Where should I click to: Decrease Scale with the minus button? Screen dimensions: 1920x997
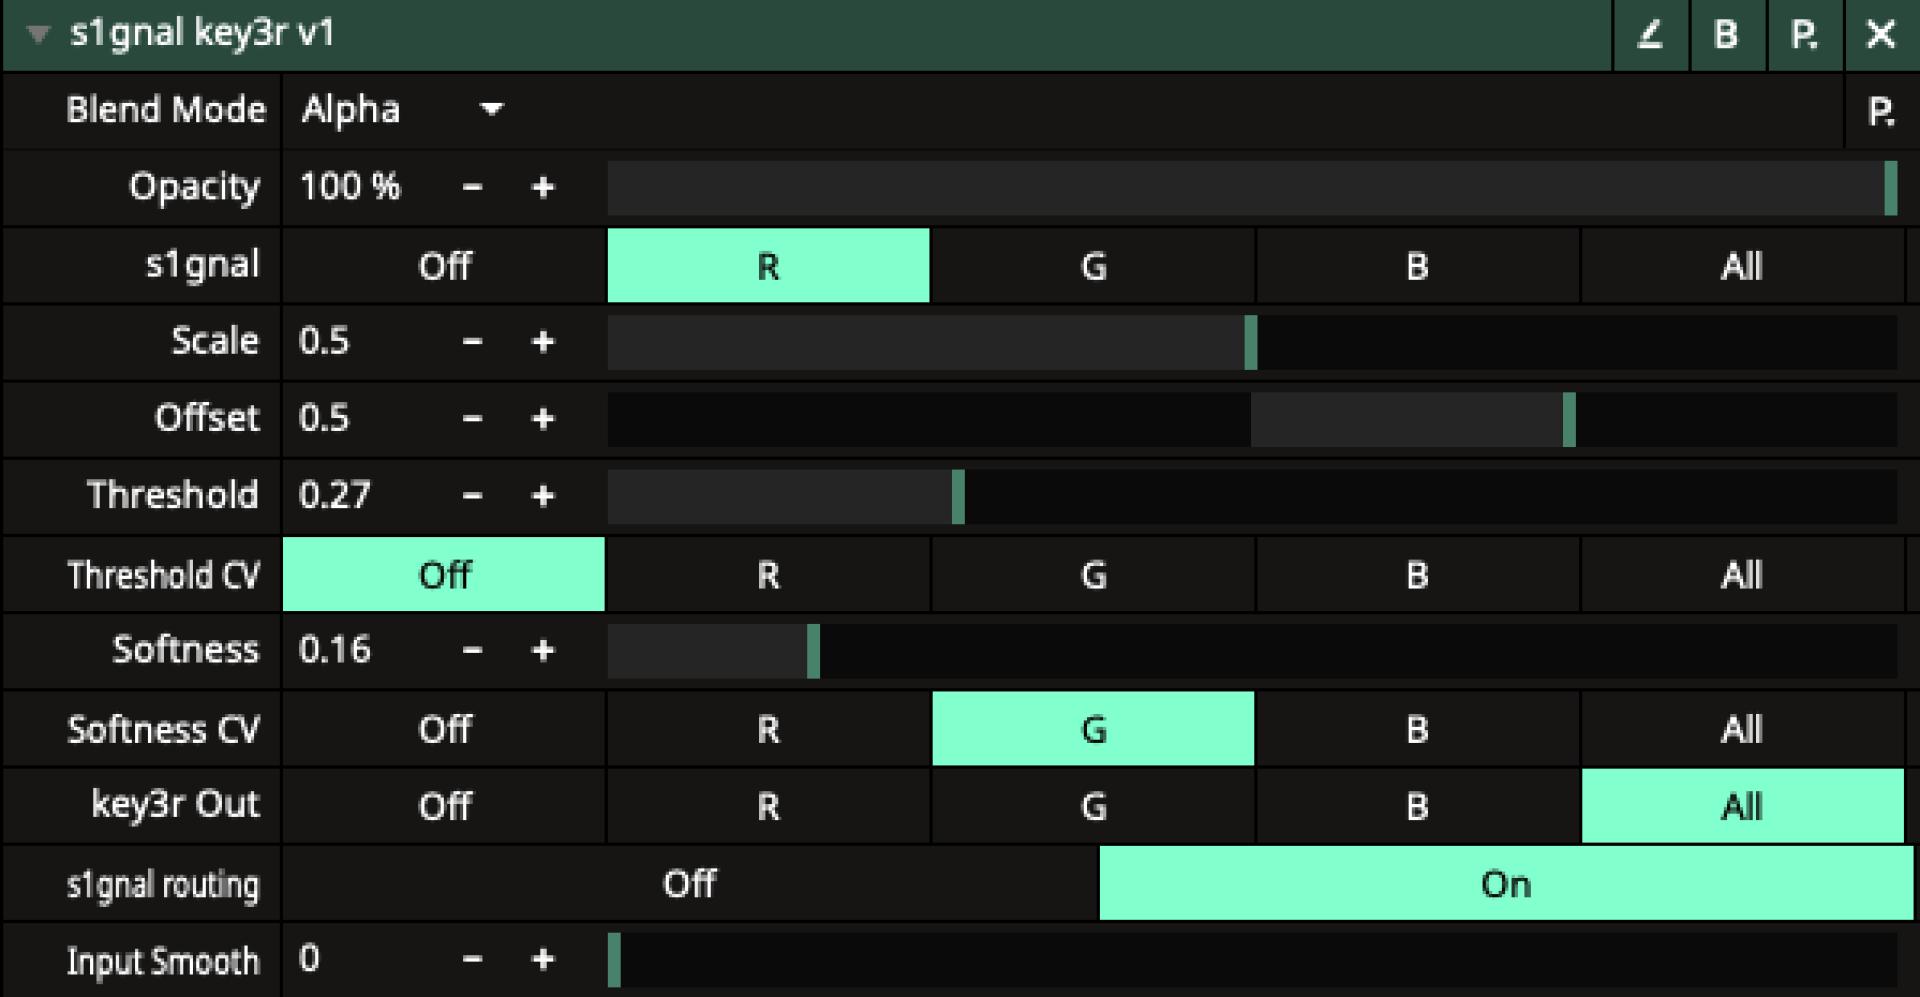pos(473,342)
